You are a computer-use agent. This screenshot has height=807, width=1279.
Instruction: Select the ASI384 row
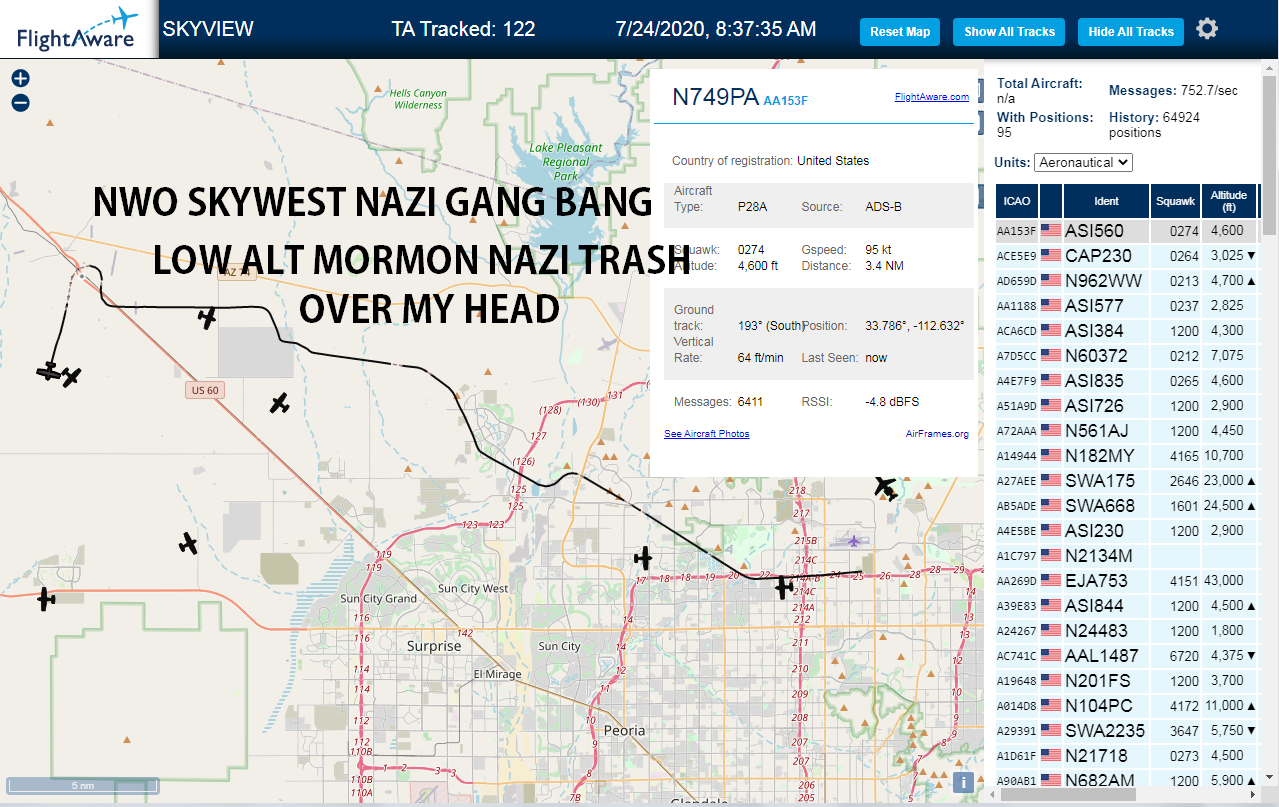[x=1127, y=331]
